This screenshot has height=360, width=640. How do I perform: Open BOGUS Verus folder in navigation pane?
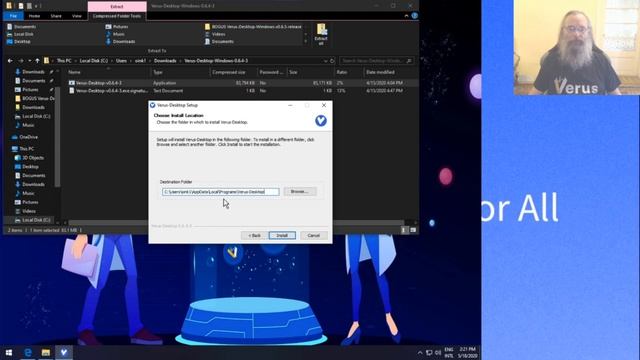coord(35,98)
